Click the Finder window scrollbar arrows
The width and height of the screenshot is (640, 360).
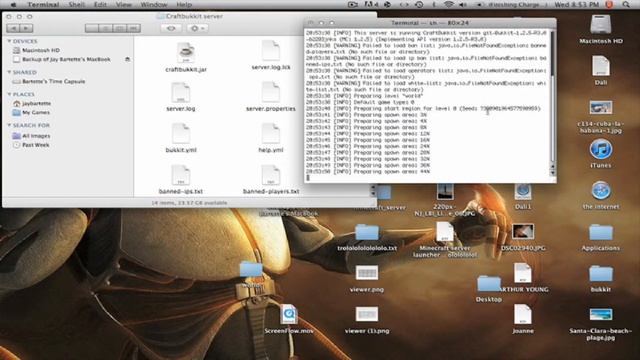[x=373, y=191]
